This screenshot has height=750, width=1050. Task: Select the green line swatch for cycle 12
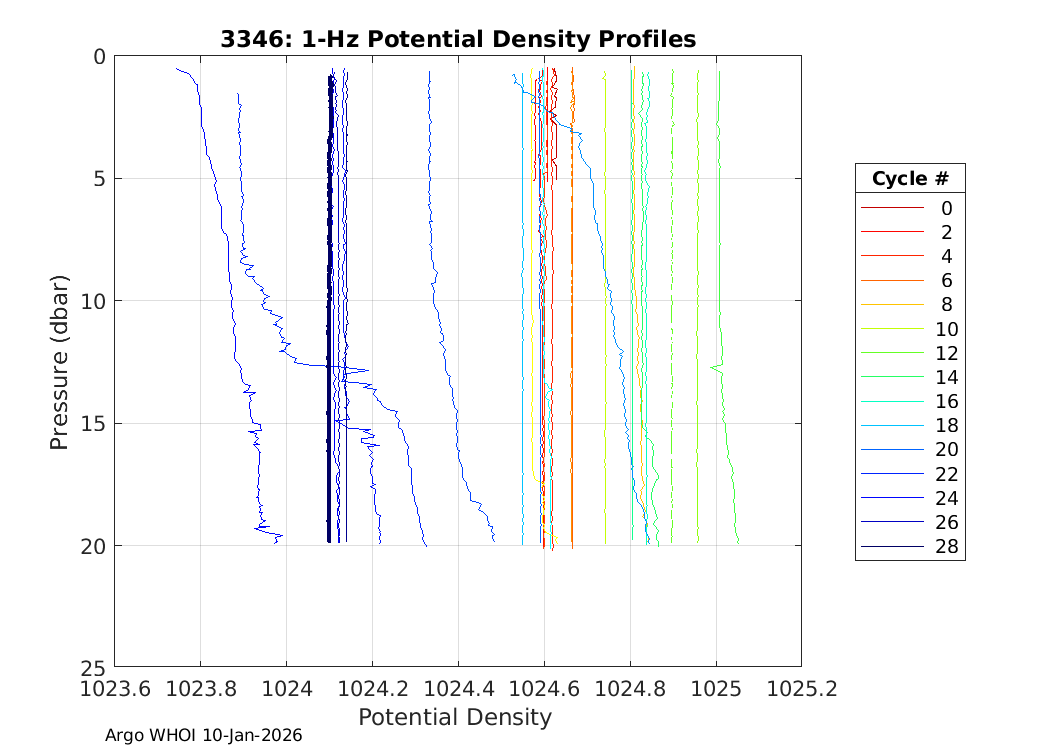[x=891, y=353]
